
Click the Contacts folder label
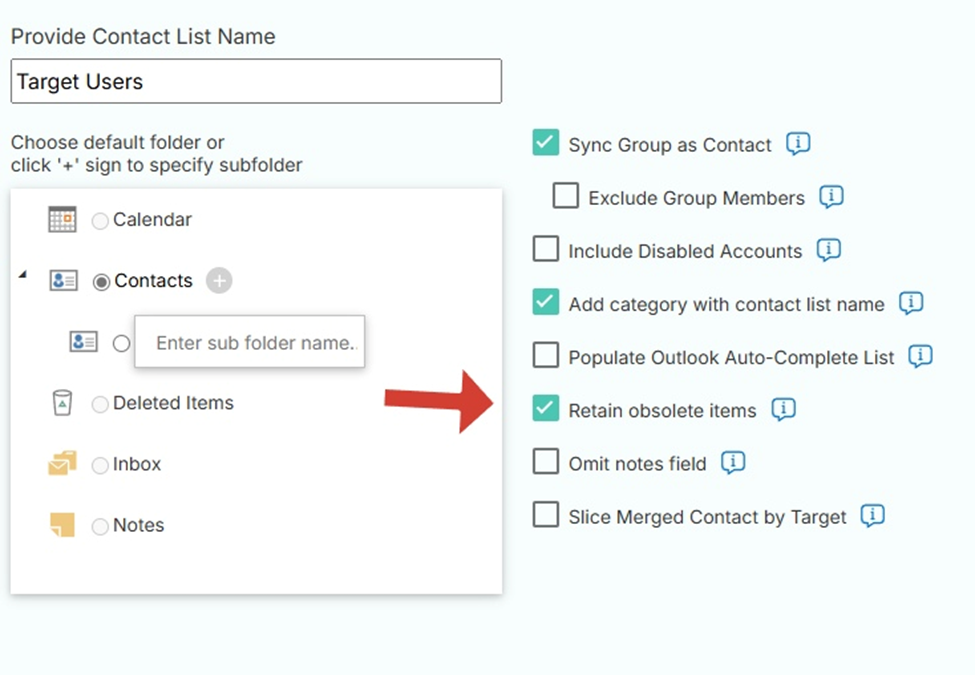pos(154,280)
